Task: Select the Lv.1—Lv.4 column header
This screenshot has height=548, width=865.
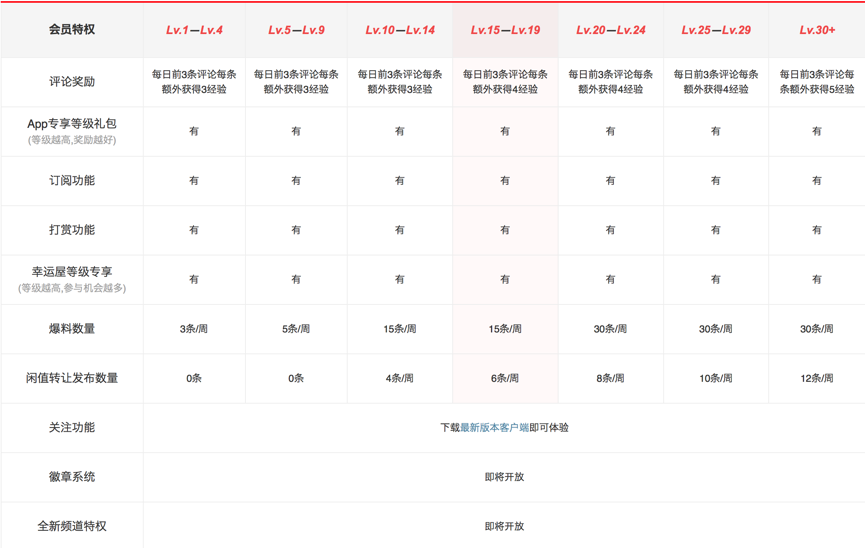Action: [194, 30]
